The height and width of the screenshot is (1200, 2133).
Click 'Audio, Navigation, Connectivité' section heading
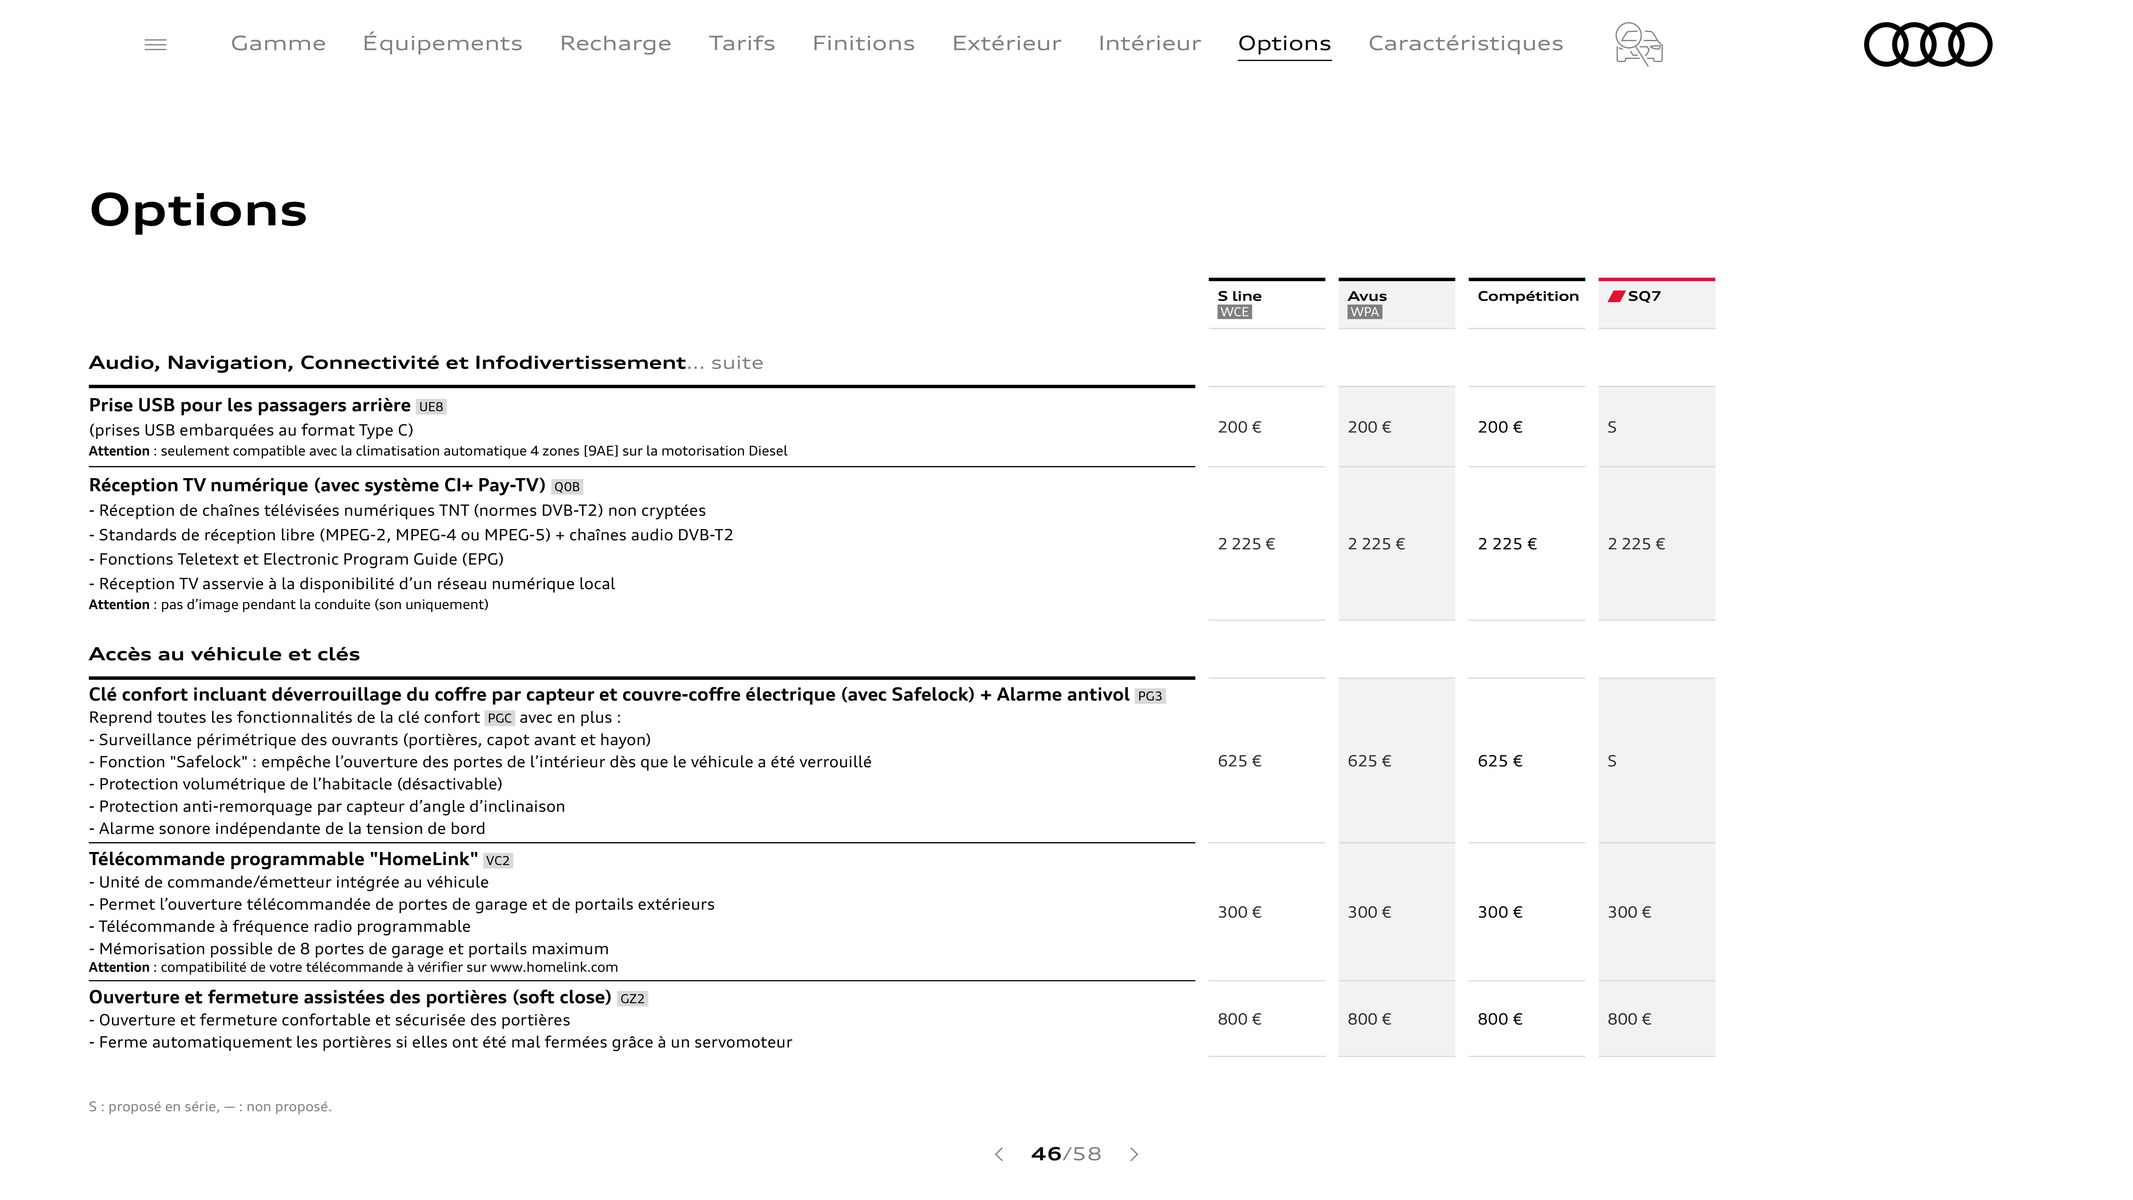click(x=387, y=363)
